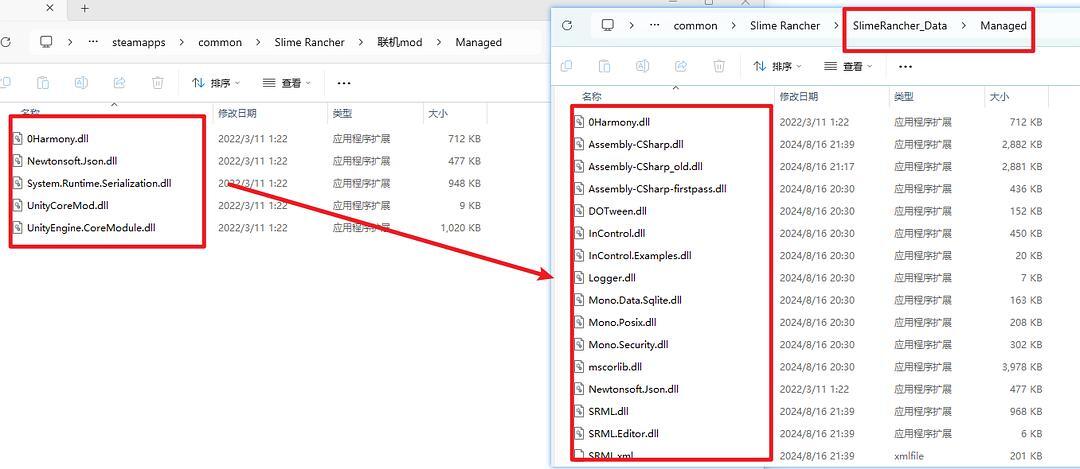Click file icon of mscorlib.dll
The height and width of the screenshot is (469, 1080).
pos(579,366)
